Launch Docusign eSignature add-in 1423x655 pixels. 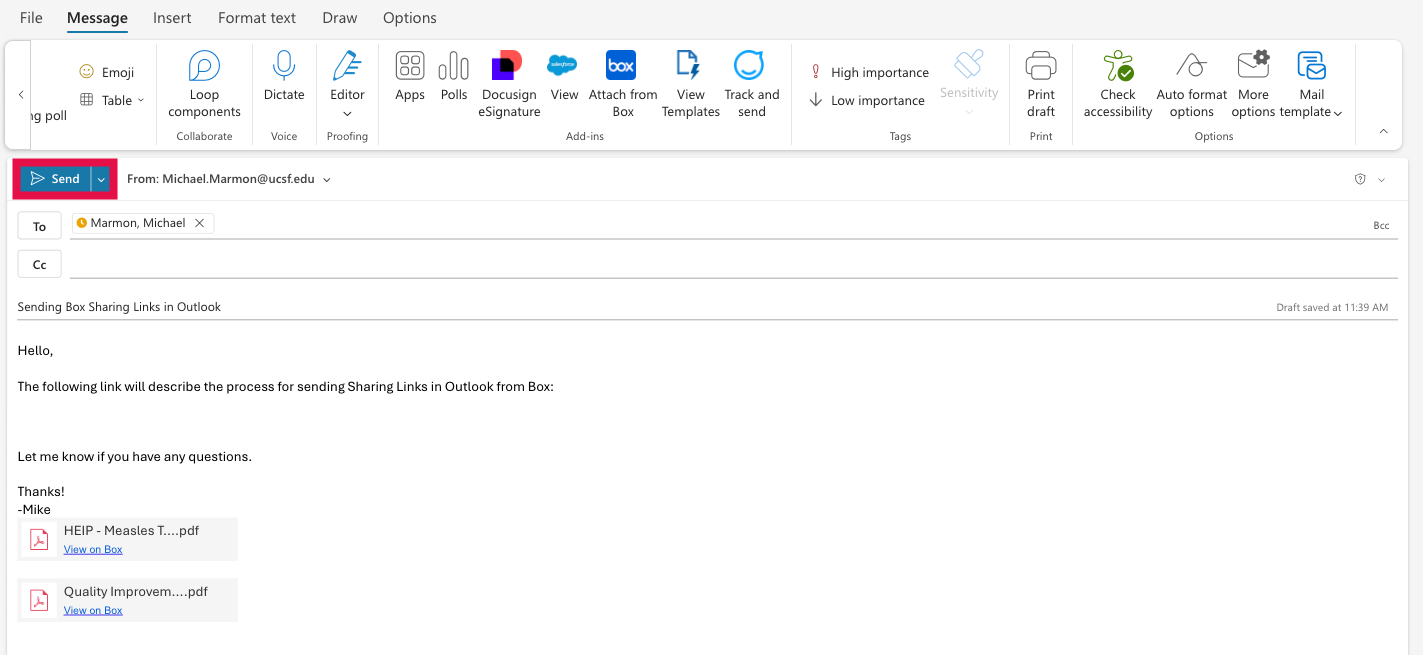(509, 85)
